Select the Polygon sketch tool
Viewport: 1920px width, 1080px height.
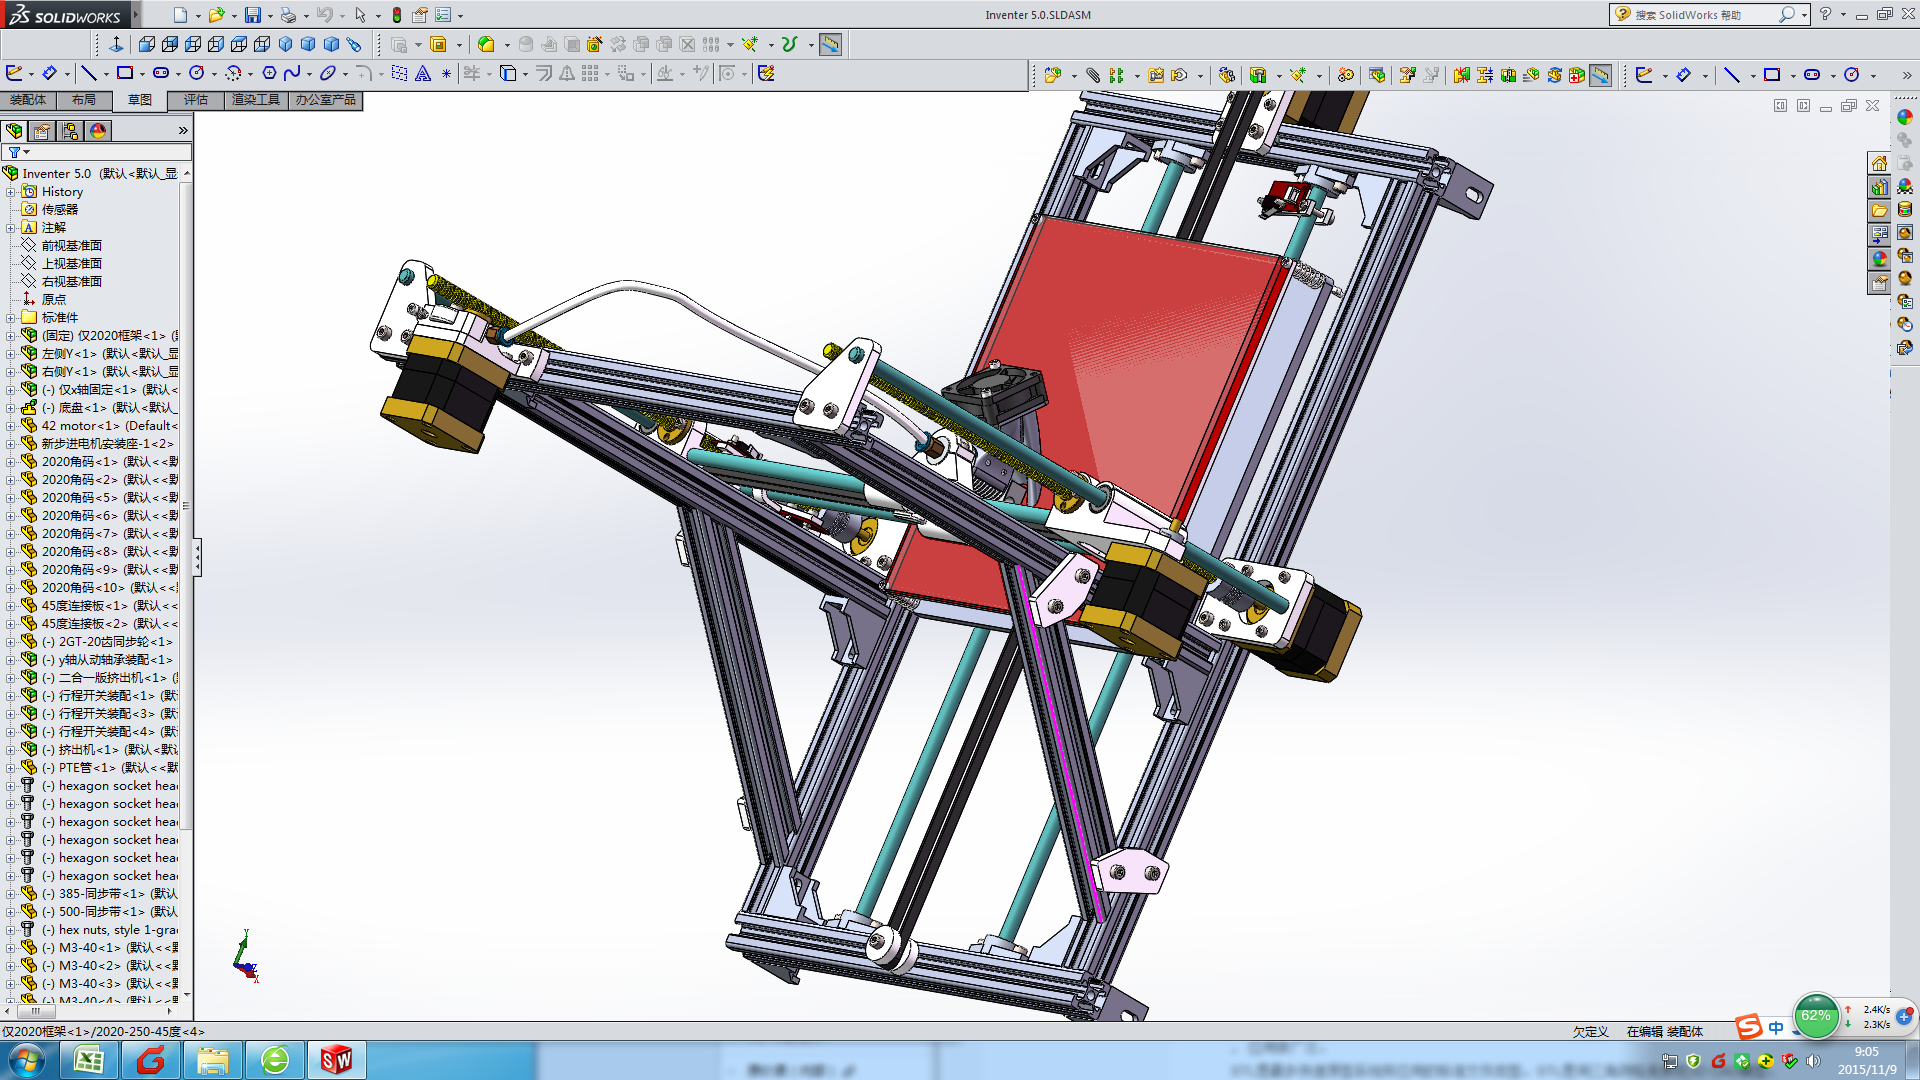click(269, 73)
